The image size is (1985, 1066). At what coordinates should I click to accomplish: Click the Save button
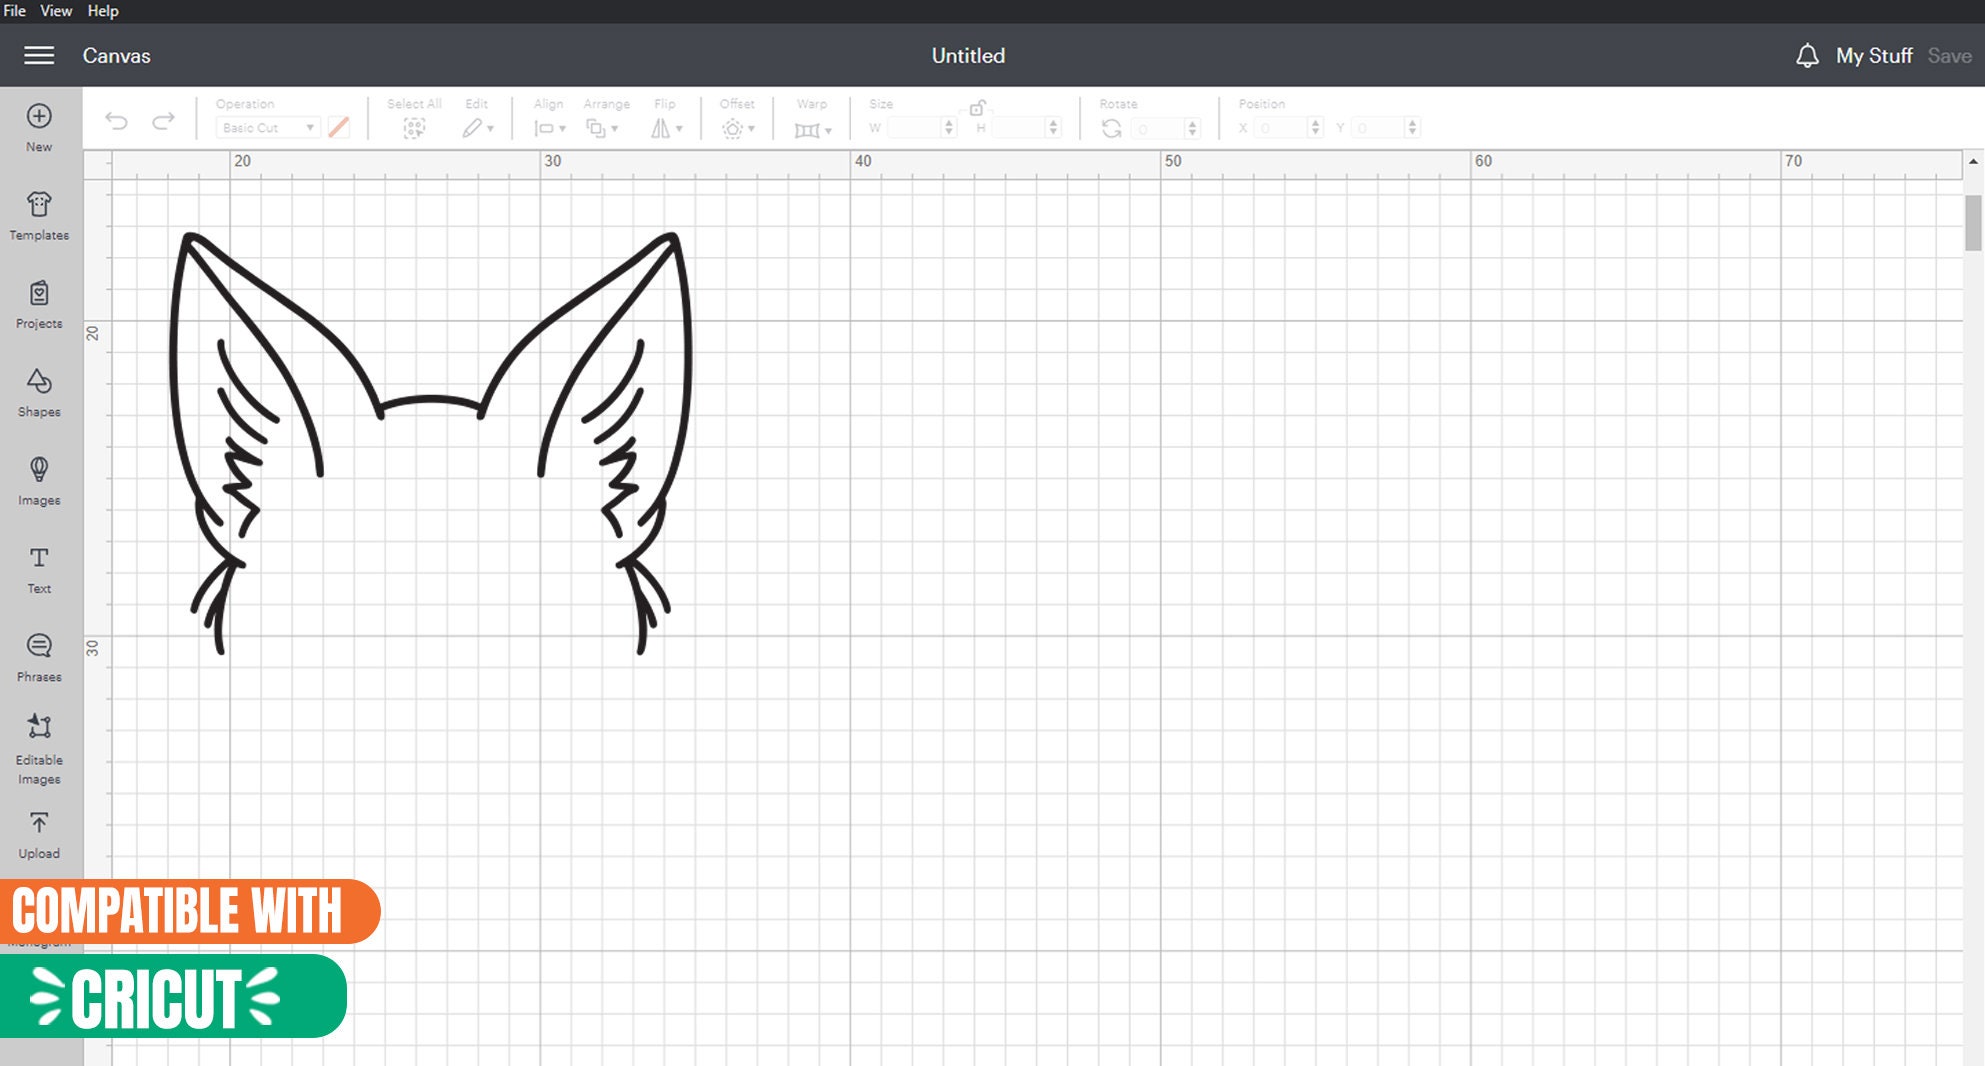1950,56
